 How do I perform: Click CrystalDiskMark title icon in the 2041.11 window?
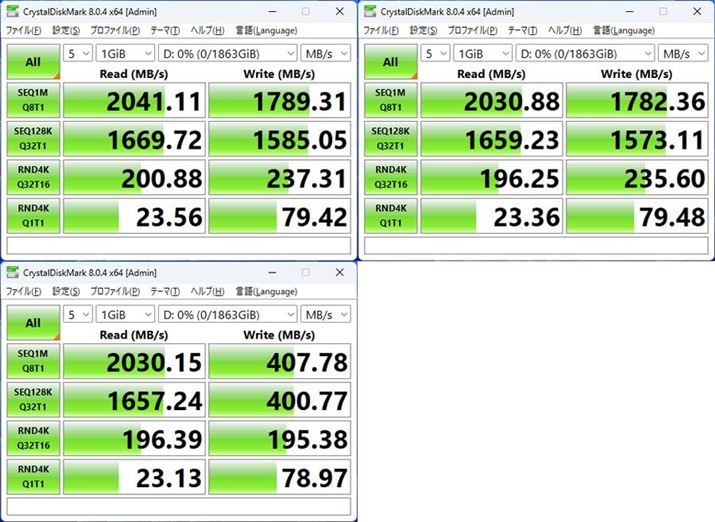[13, 12]
